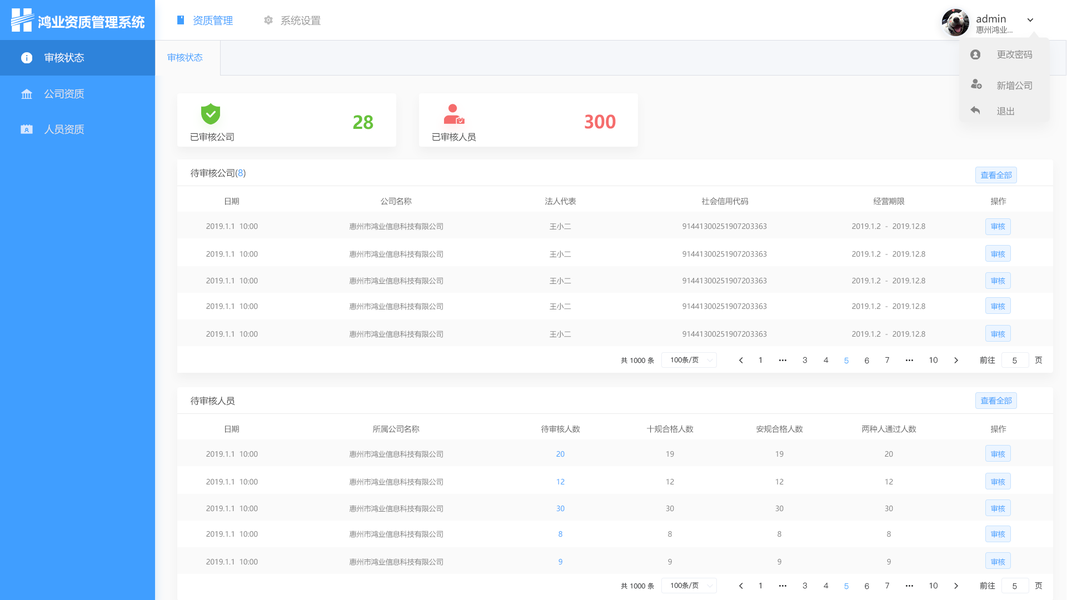Open 100条/页 dropdown in personnel table
Image resolution: width=1067 pixels, height=600 pixels.
[689, 586]
